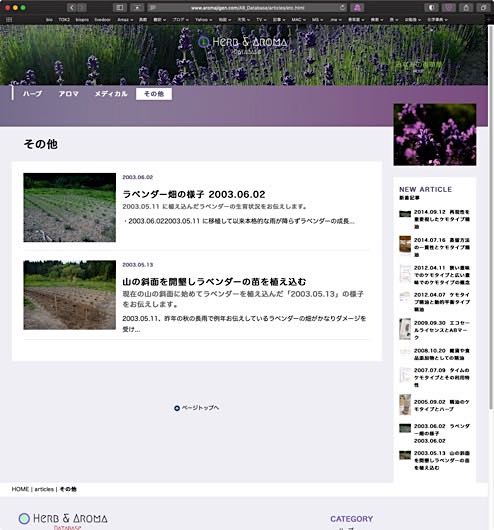Open the 2003.06.02 sidebar article link
The image size is (494, 530).
pyautogui.click(x=442, y=434)
